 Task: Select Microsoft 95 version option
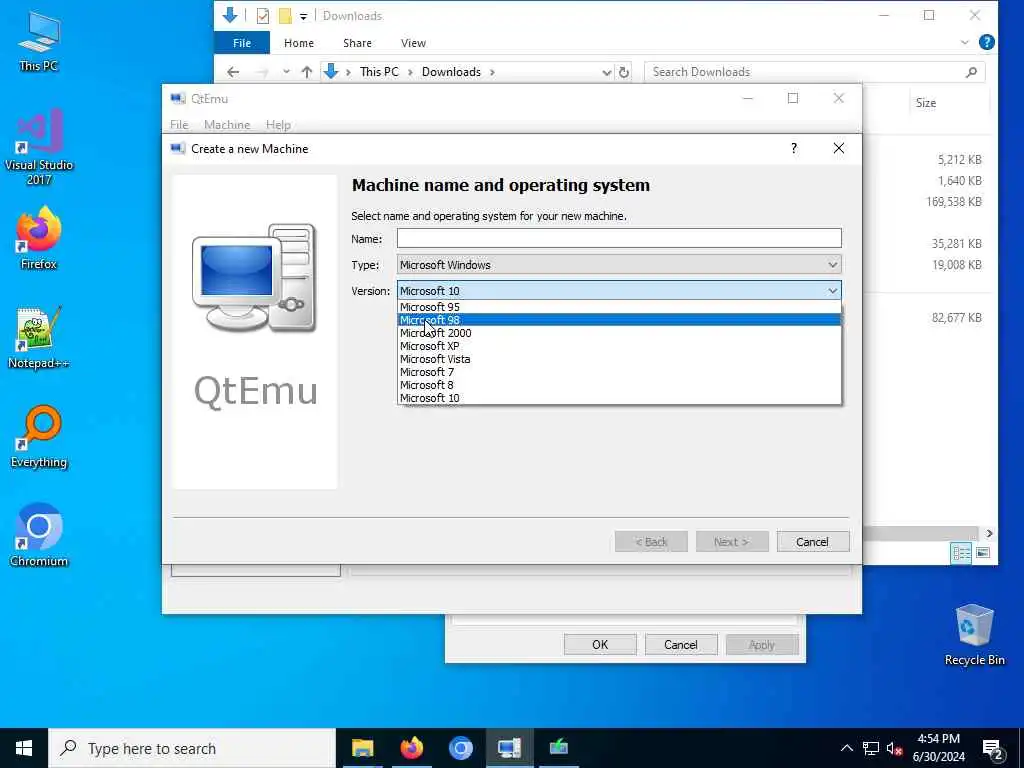click(619, 307)
